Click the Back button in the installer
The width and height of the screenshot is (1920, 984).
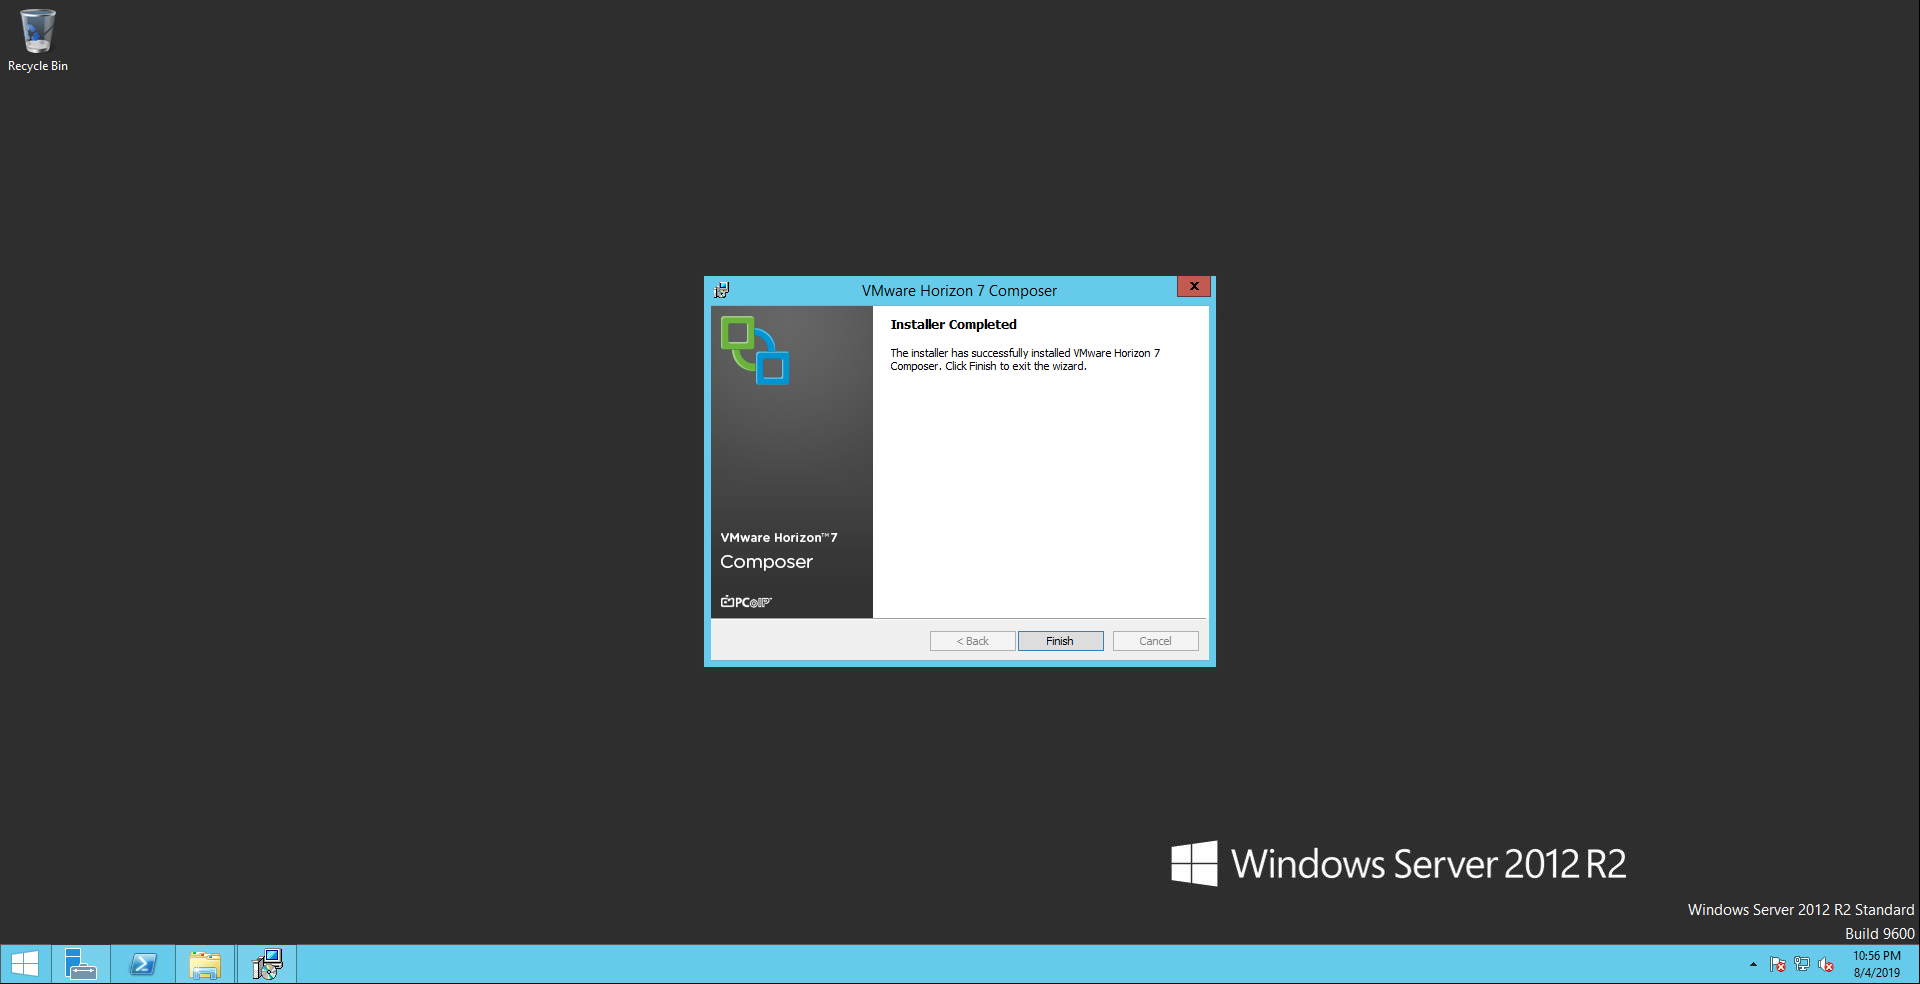[x=972, y=641]
